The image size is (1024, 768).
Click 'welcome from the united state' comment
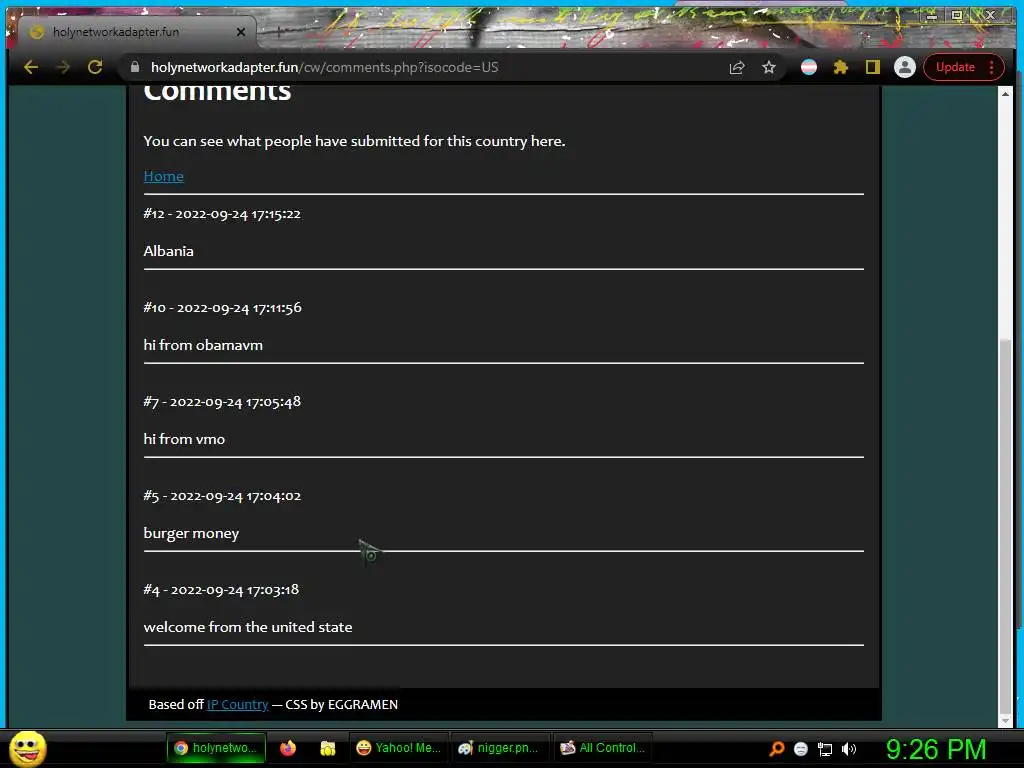pyautogui.click(x=248, y=628)
